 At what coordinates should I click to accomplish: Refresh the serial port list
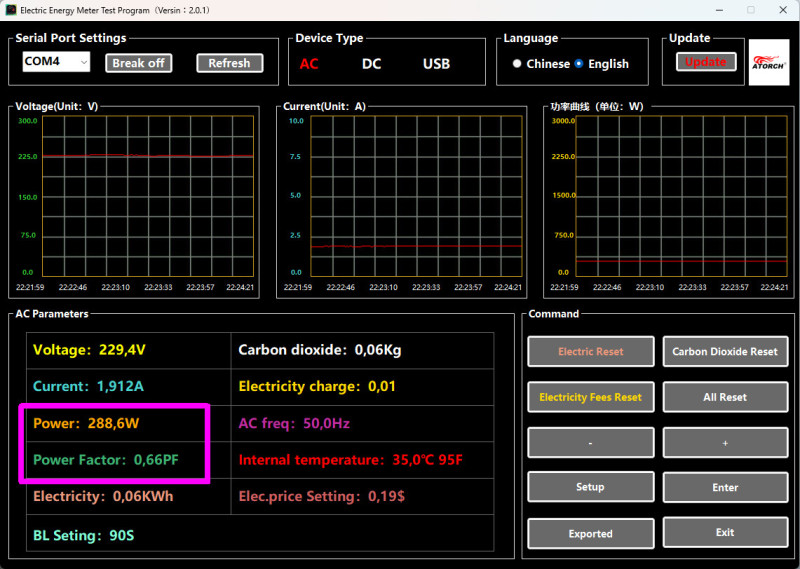coord(229,63)
